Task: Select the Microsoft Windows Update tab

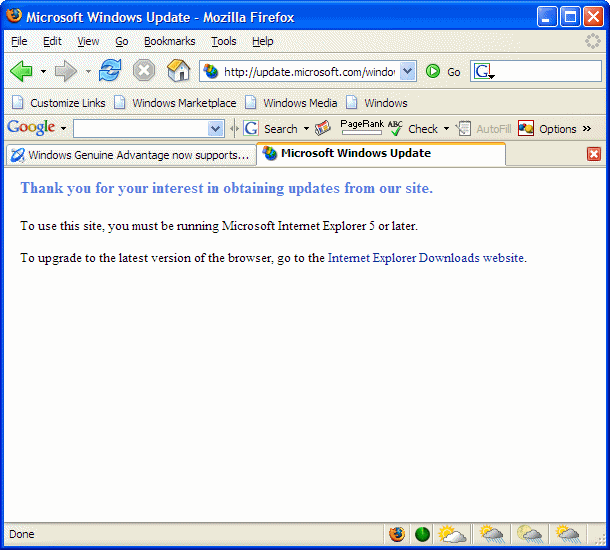Action: pyautogui.click(x=381, y=154)
